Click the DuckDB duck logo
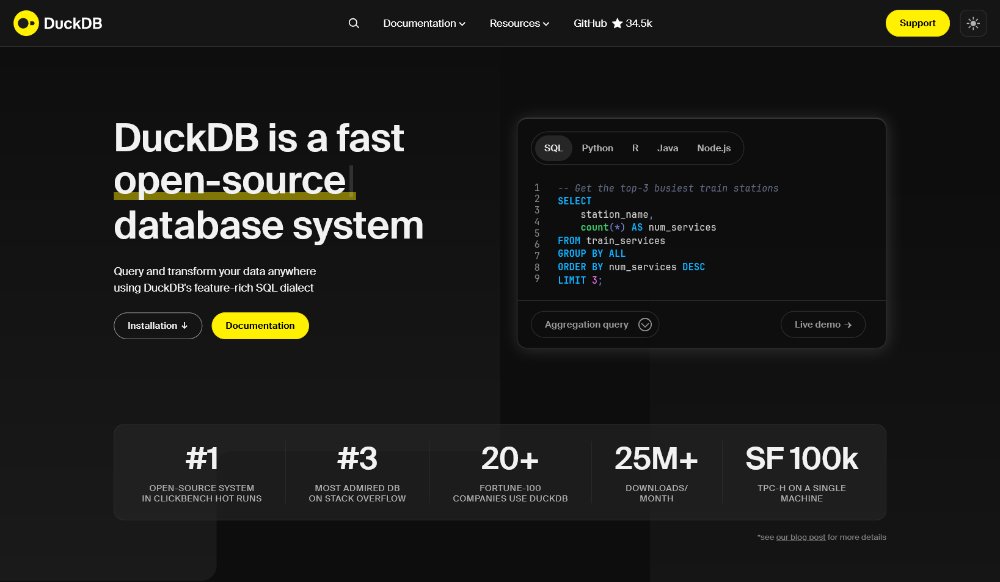Screen dimensions: 1000x582 25,23
